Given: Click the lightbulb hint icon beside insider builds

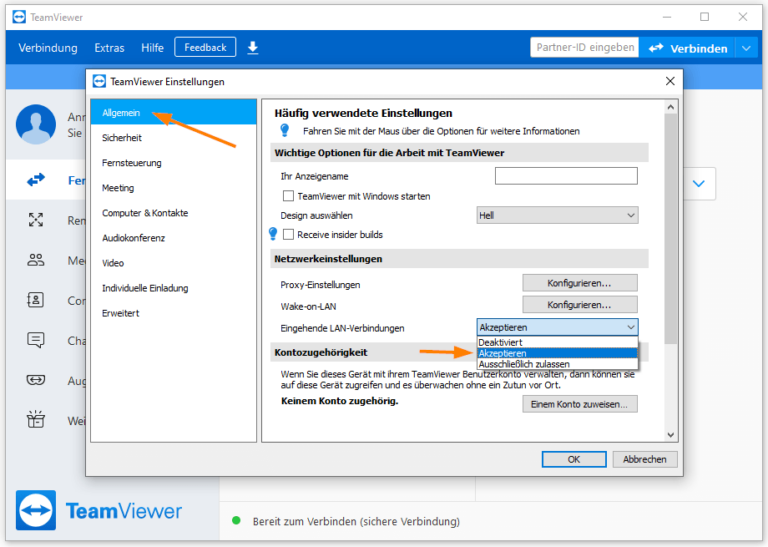Looking at the screenshot, I should click(273, 234).
